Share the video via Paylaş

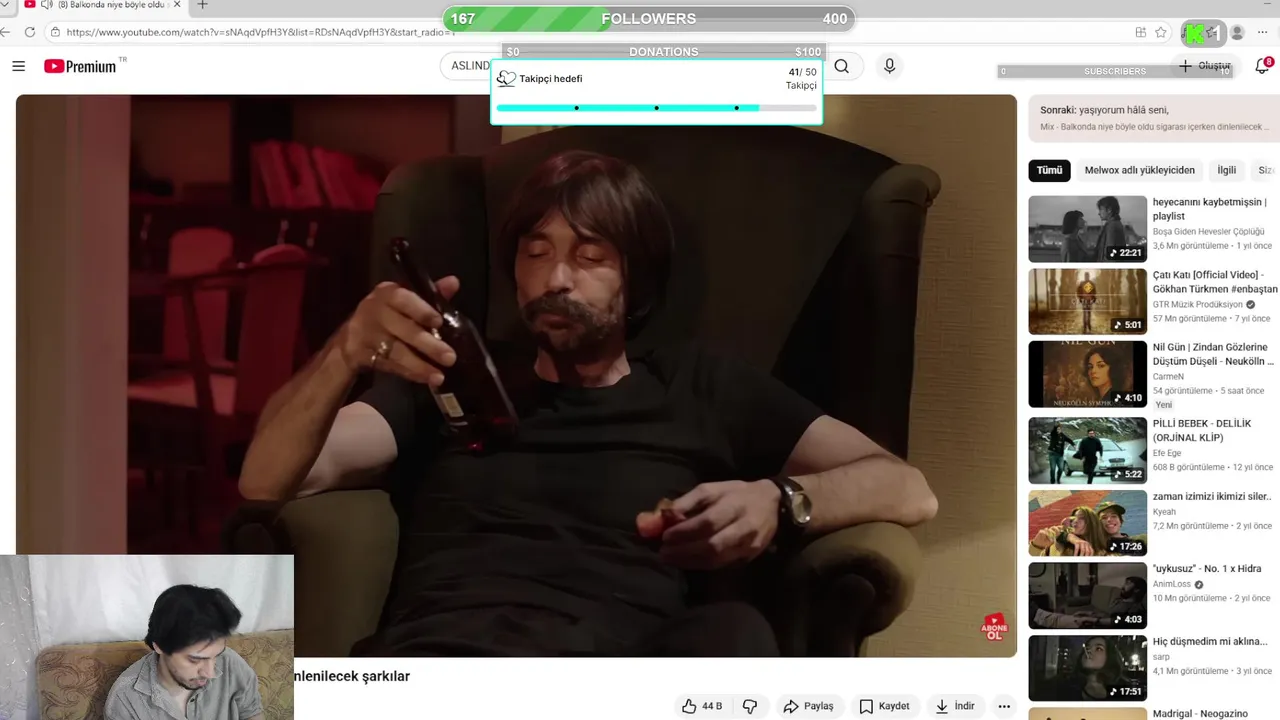point(808,706)
